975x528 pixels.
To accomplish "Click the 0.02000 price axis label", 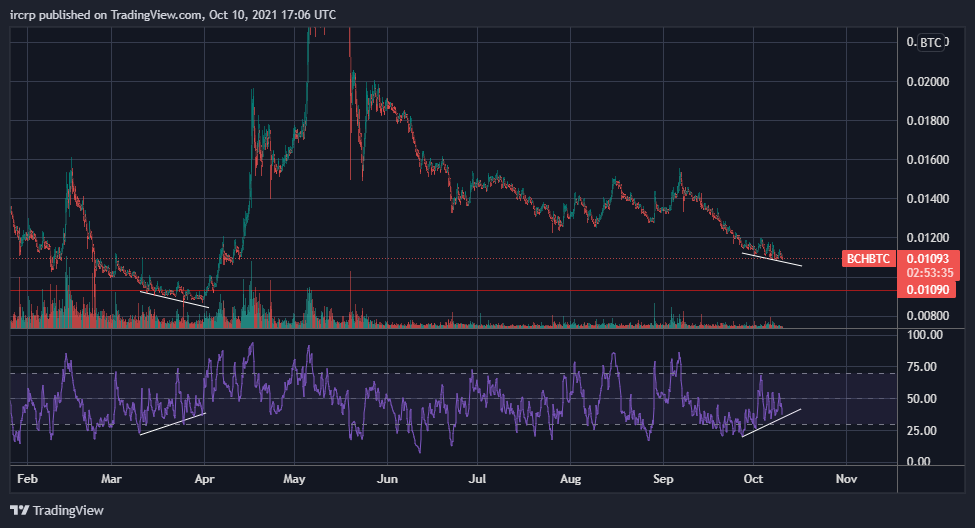I will click(x=928, y=82).
